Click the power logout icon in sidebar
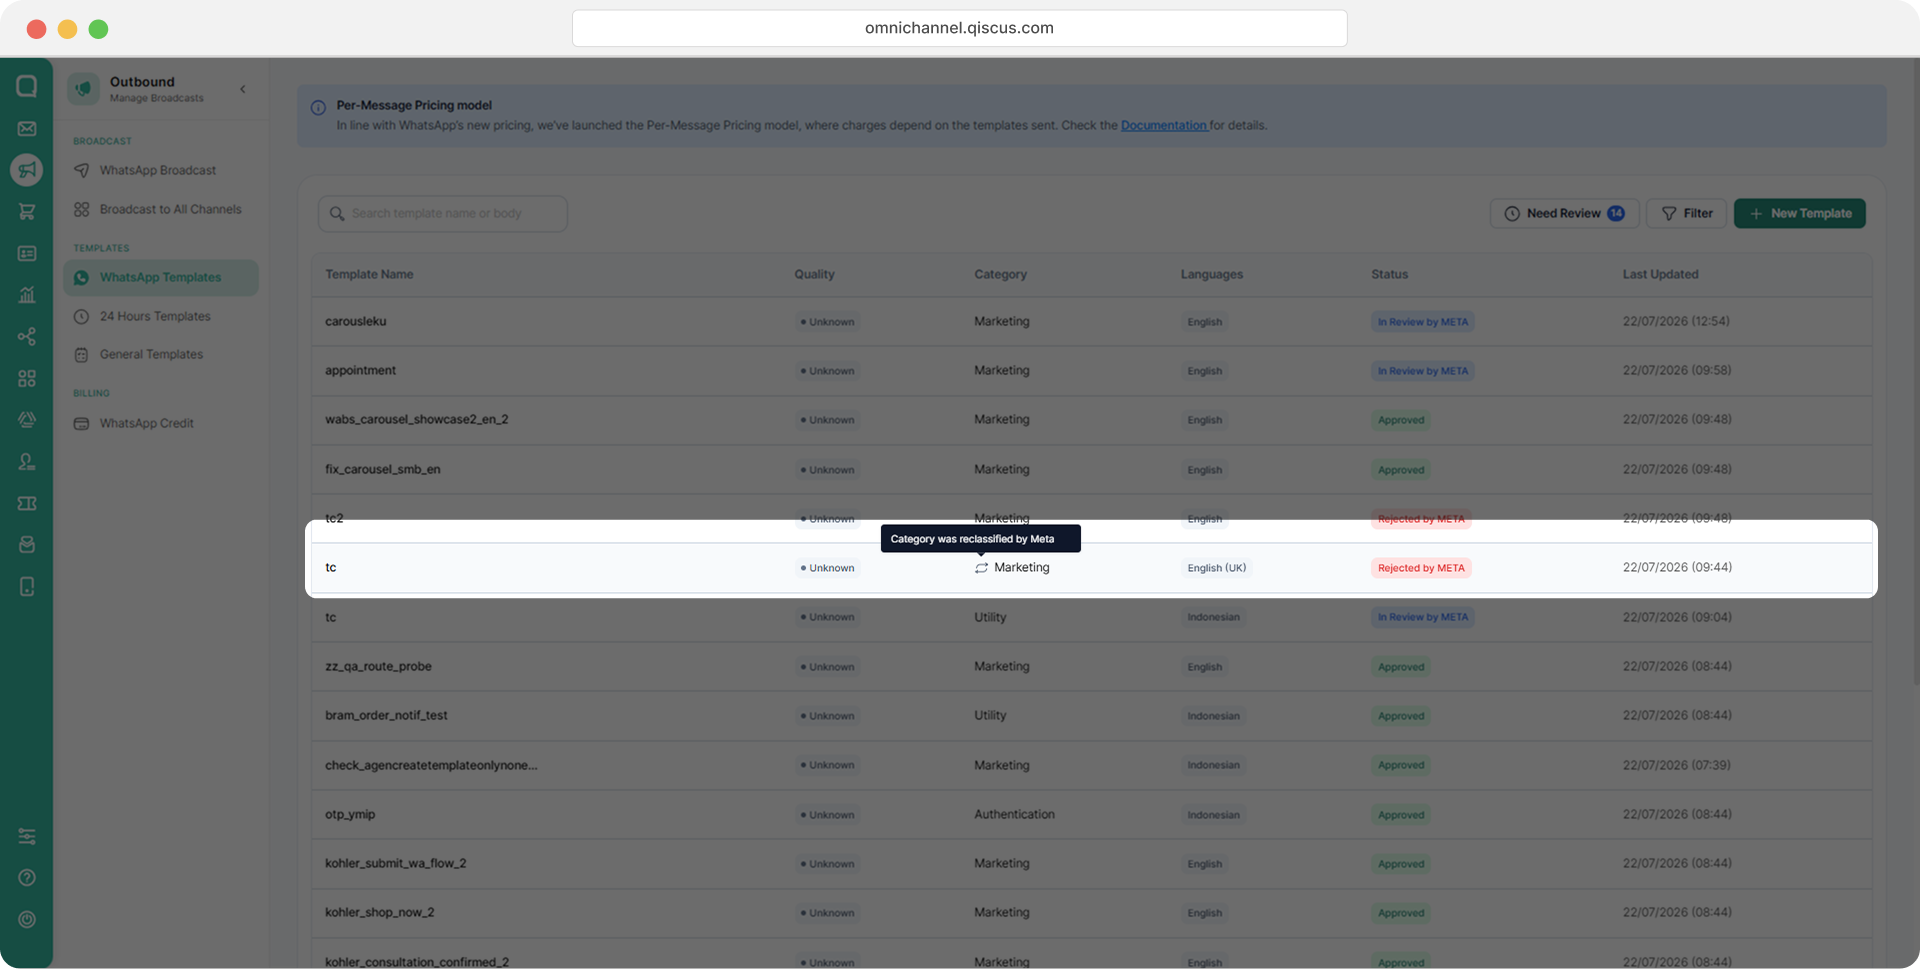The width and height of the screenshot is (1920, 969). (x=27, y=919)
